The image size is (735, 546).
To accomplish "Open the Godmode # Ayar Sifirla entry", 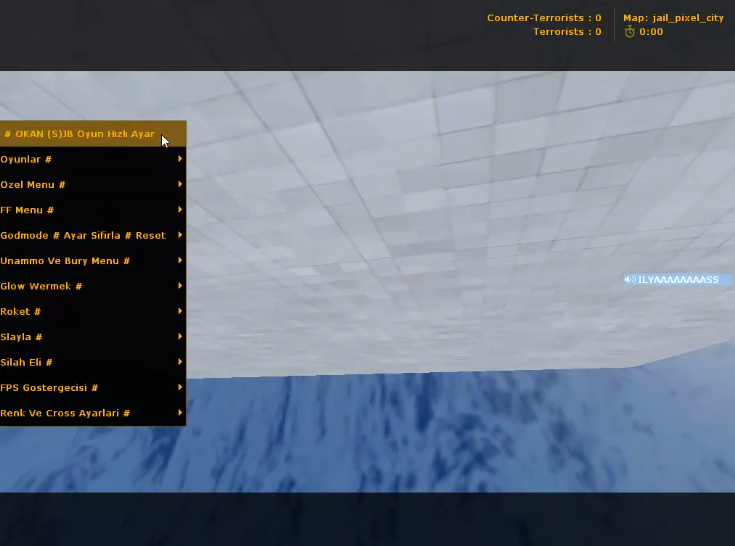I will click(93, 235).
